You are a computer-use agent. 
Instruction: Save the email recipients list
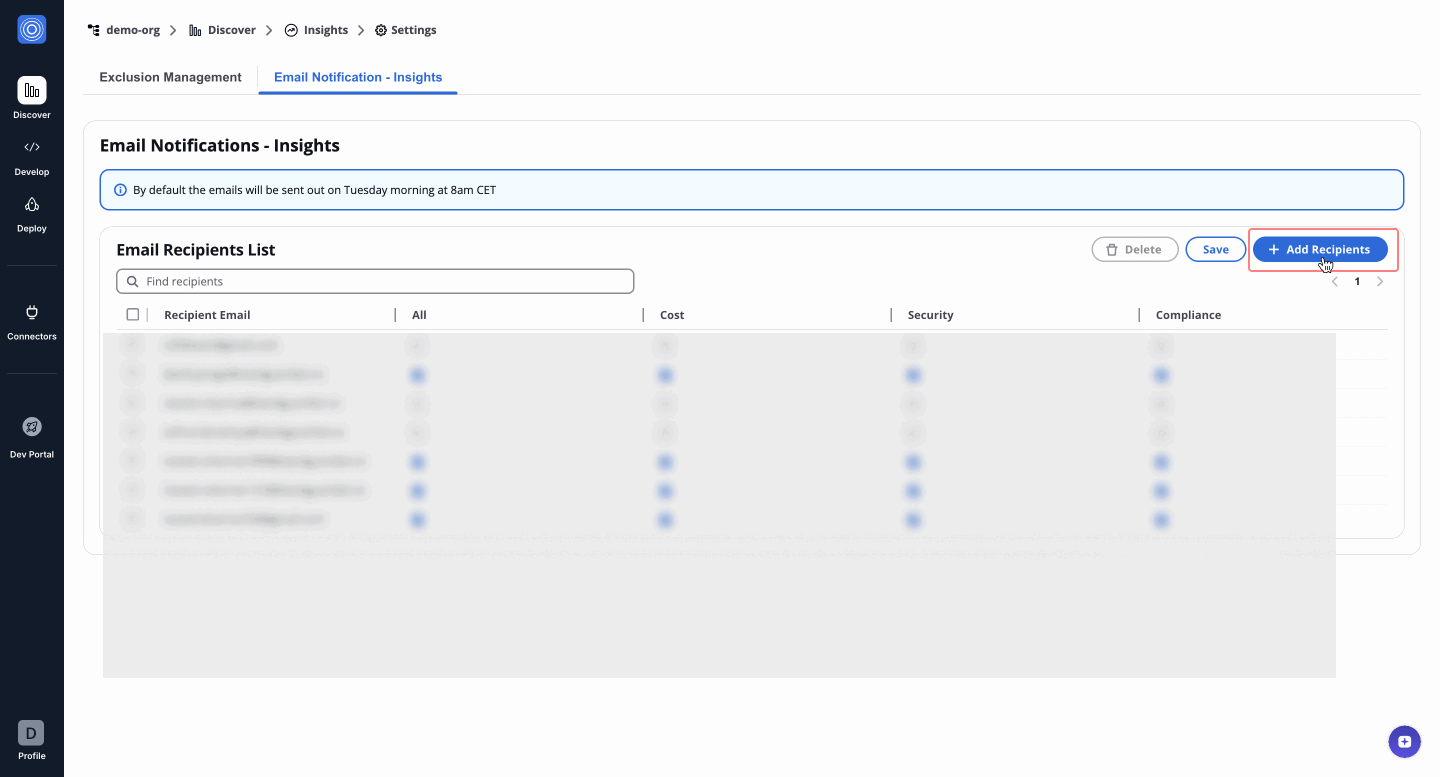(x=1215, y=249)
